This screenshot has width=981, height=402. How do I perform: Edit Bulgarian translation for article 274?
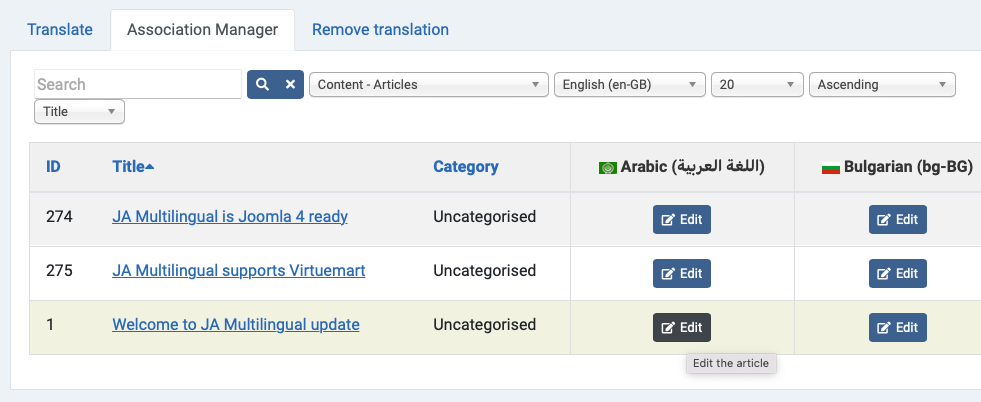click(898, 219)
